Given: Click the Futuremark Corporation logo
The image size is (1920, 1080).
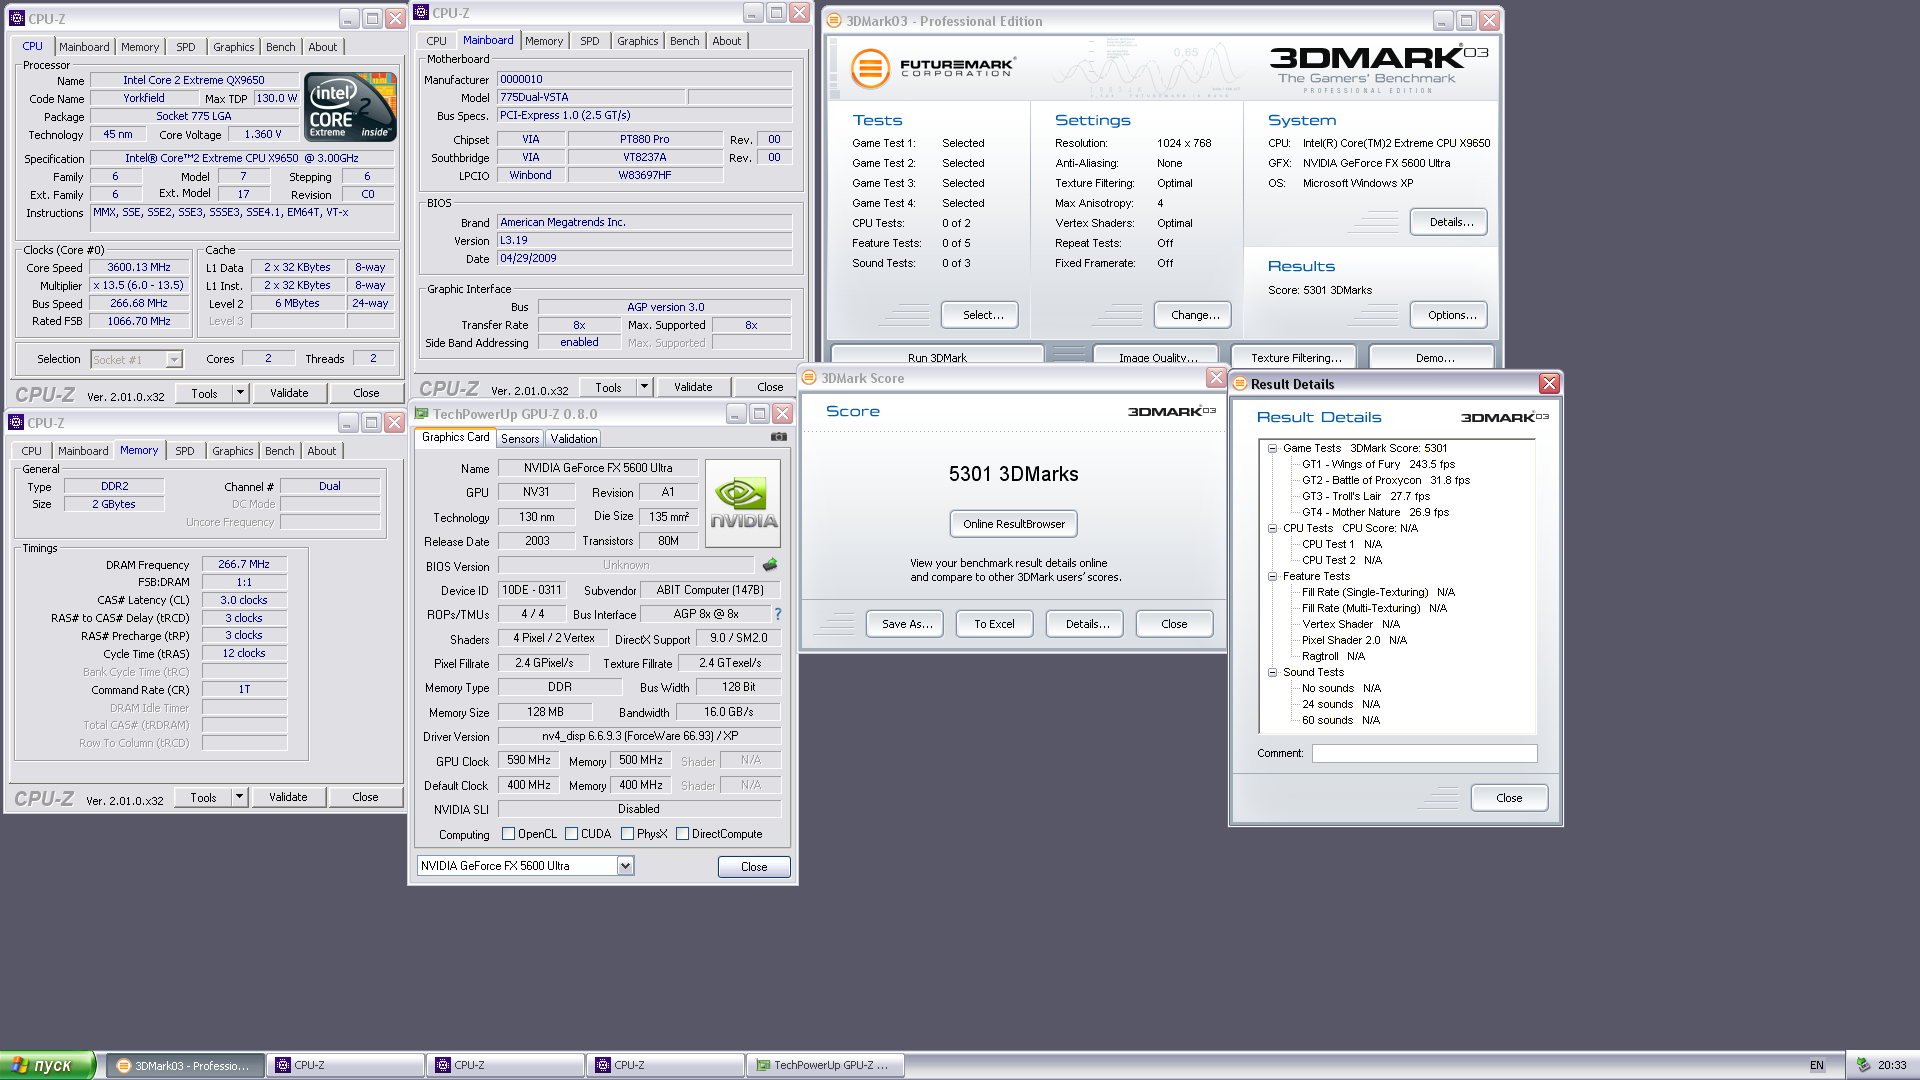Looking at the screenshot, I should (x=932, y=68).
